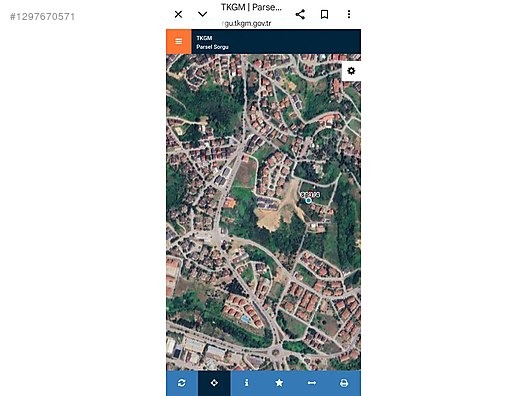Open the info icon in bottom toolbar
The image size is (528, 396).
click(x=246, y=383)
